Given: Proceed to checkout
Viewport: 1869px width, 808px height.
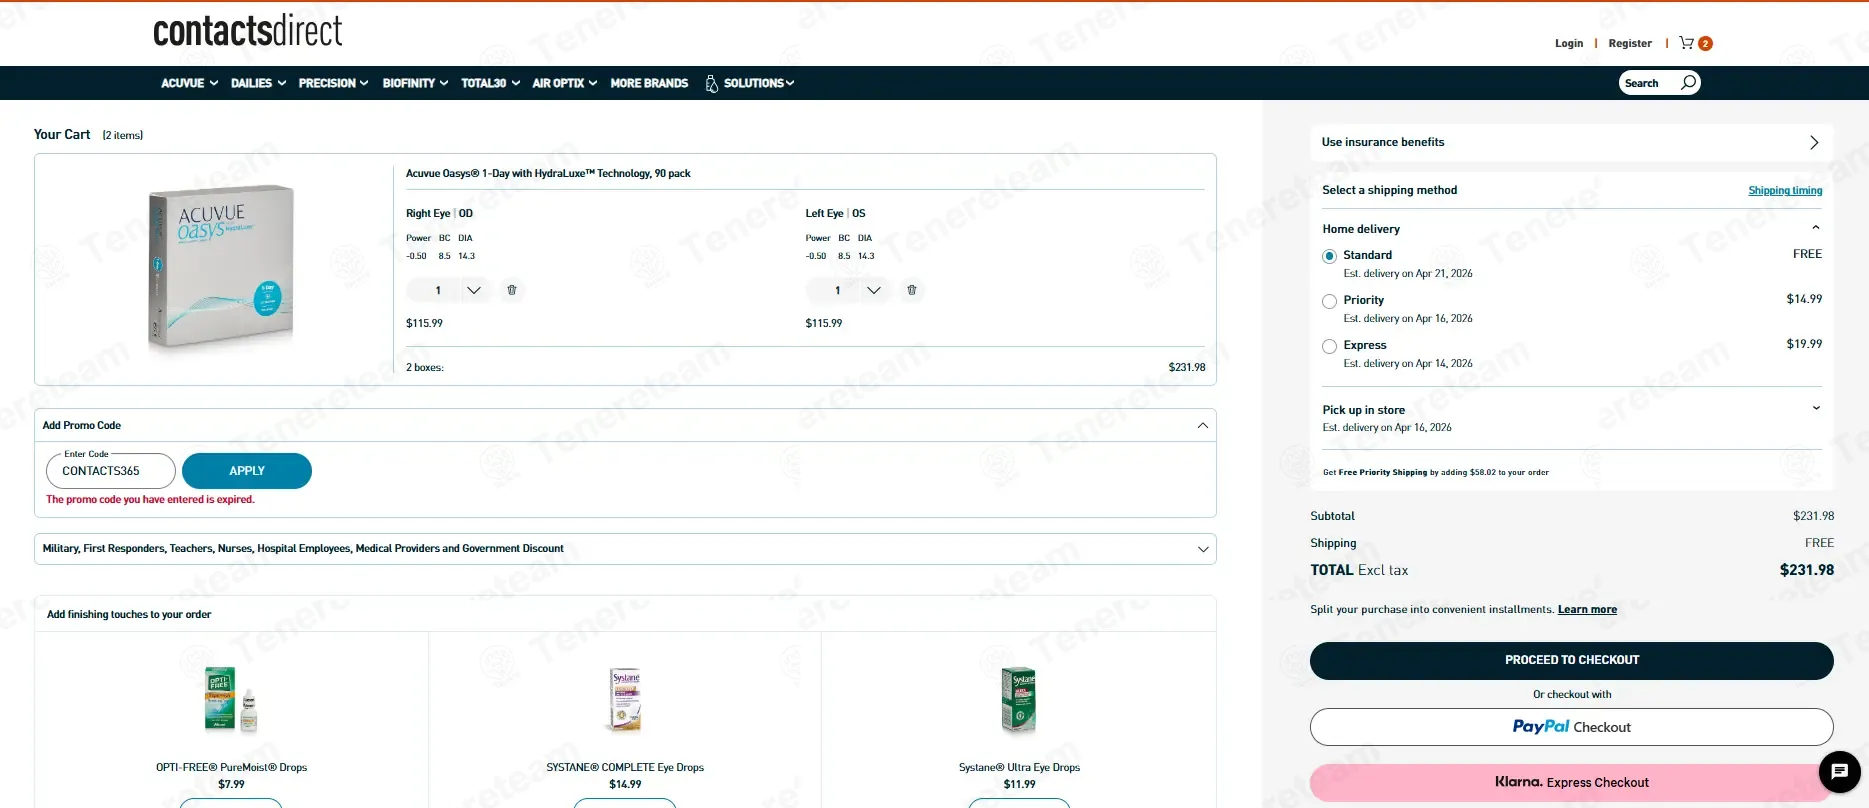Looking at the screenshot, I should pyautogui.click(x=1572, y=661).
